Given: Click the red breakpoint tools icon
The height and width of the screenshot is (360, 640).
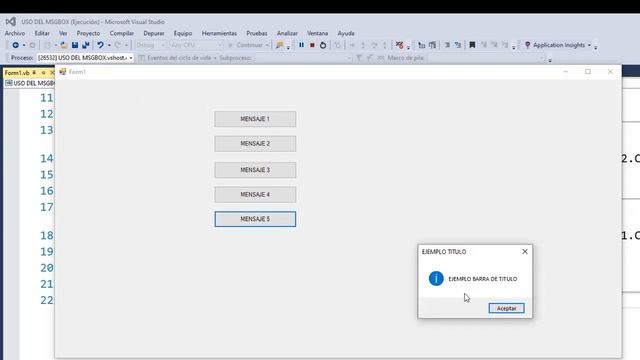Looking at the screenshot, I should coord(400,45).
